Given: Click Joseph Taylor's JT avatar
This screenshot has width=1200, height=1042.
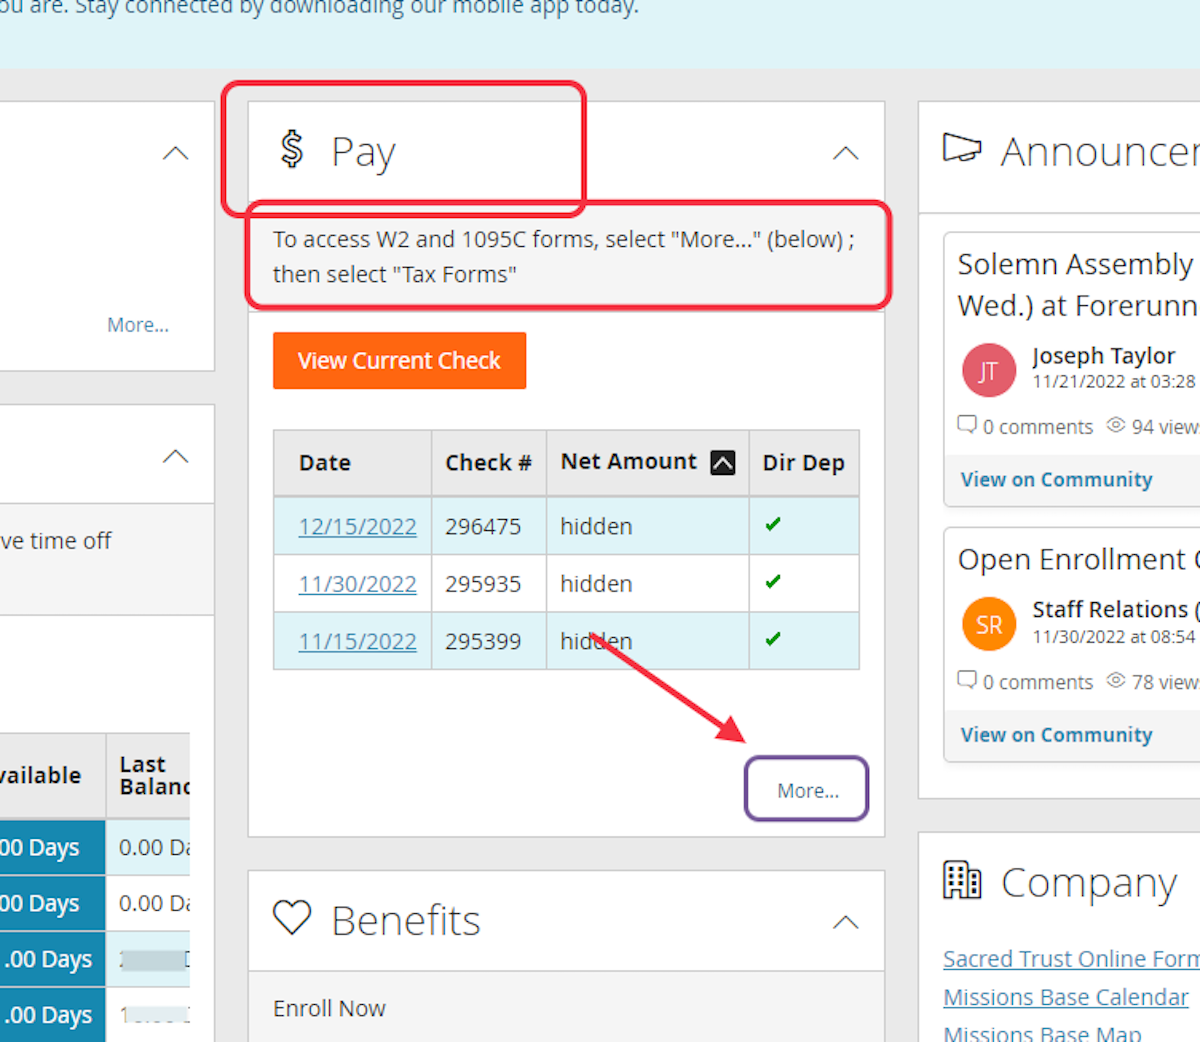Looking at the screenshot, I should [x=988, y=371].
